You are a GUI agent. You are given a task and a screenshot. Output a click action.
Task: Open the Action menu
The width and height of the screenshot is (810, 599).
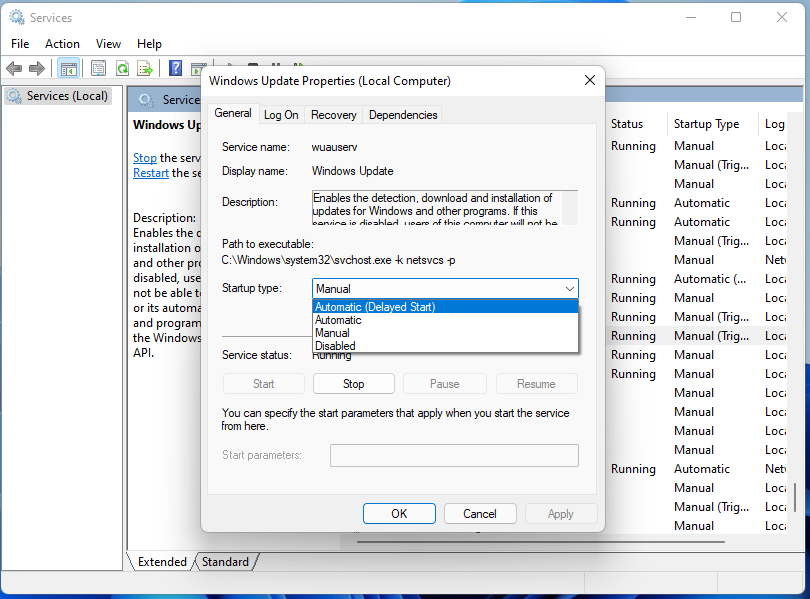click(62, 44)
